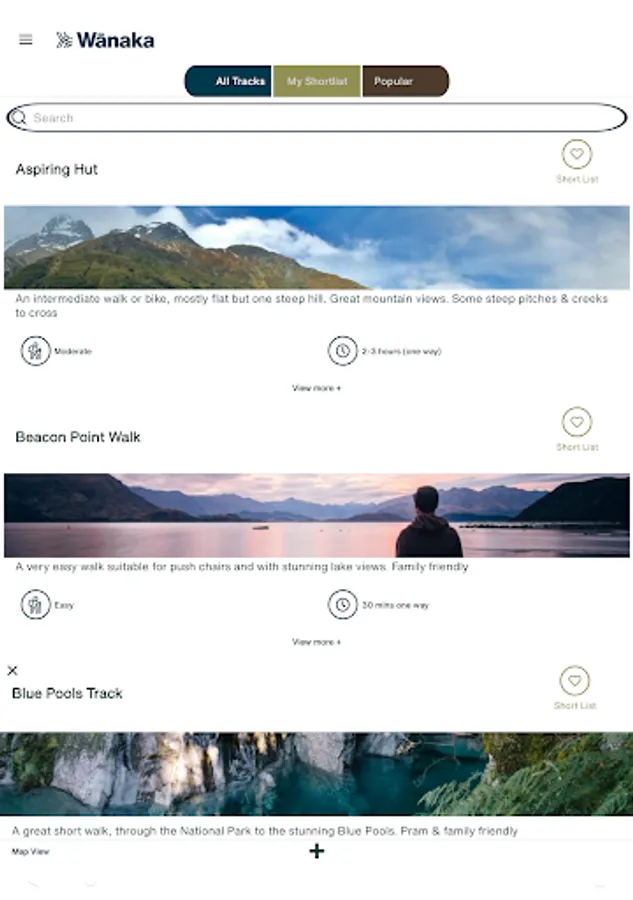
Task: Select the All Tracks tab
Action: tap(228, 81)
